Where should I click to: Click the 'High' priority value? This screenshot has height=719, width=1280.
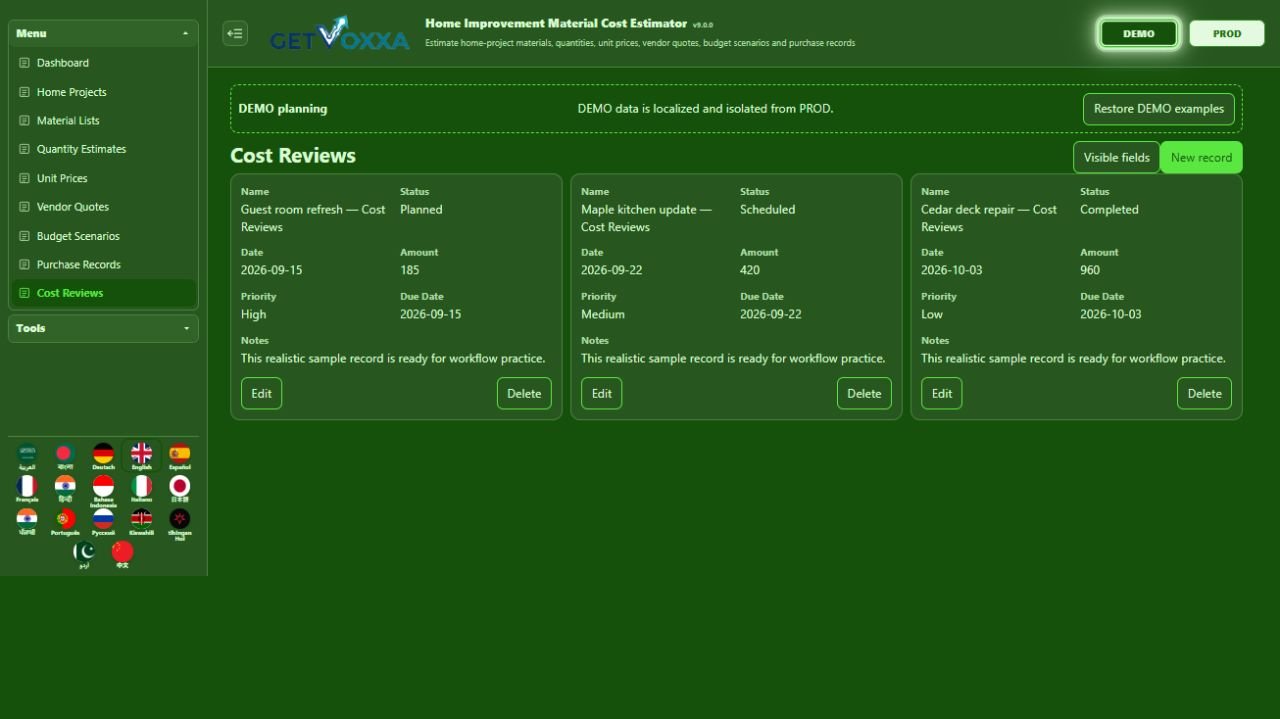coord(254,314)
